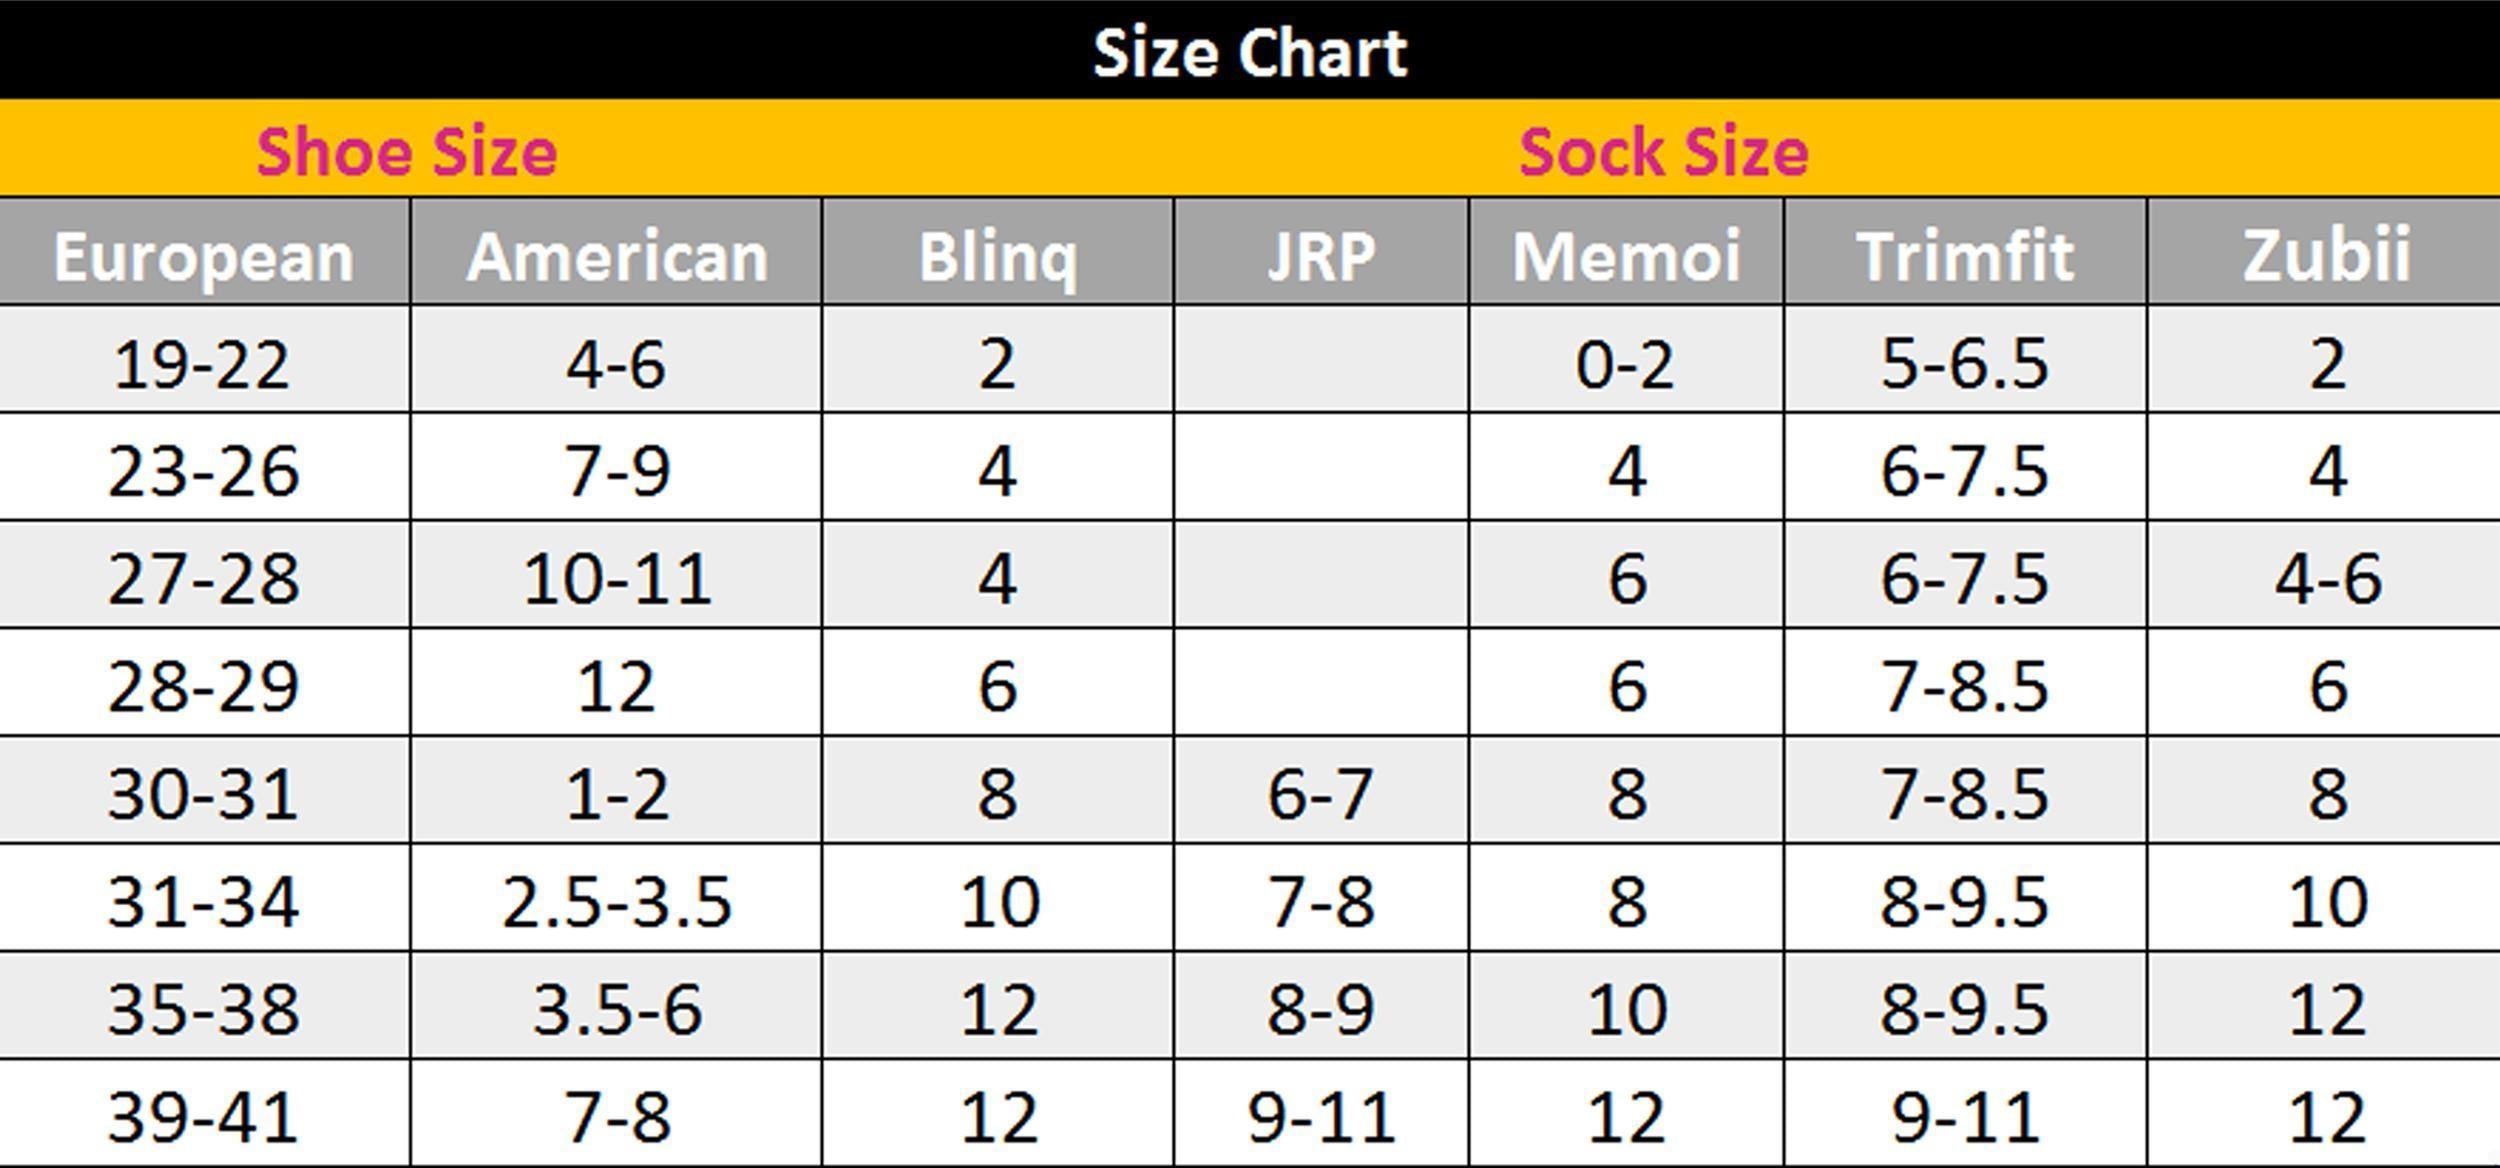Select the American 2.5-3.5 cell

617,902
